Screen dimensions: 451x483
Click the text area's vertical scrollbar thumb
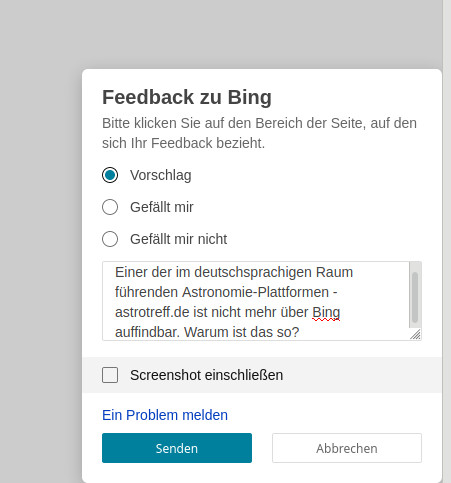click(415, 297)
